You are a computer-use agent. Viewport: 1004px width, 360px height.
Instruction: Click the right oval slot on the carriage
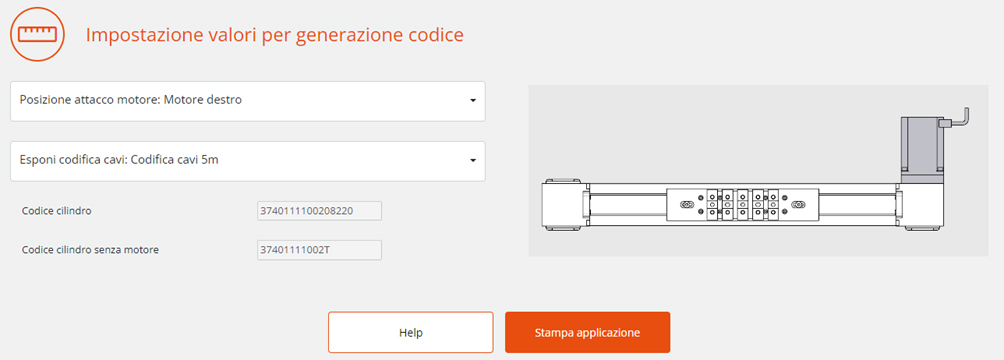[798, 205]
